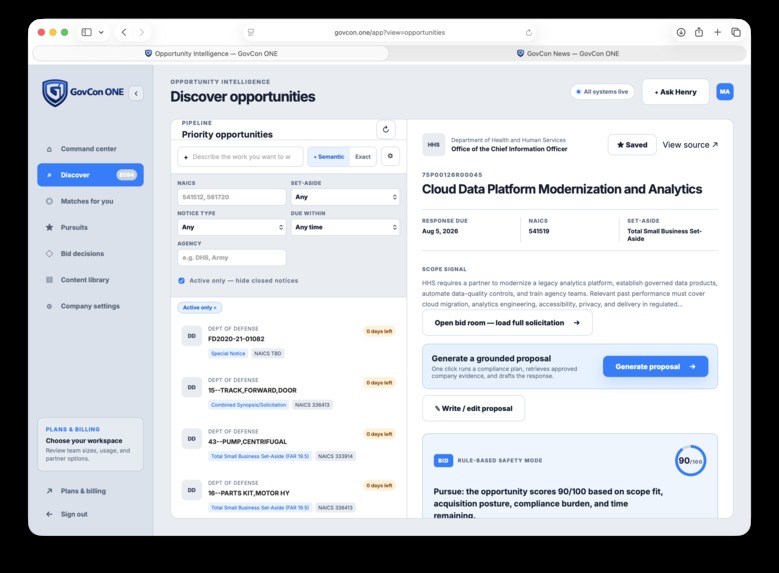Image resolution: width=779 pixels, height=573 pixels.
Task: Open the Due Within dropdown
Action: point(345,227)
